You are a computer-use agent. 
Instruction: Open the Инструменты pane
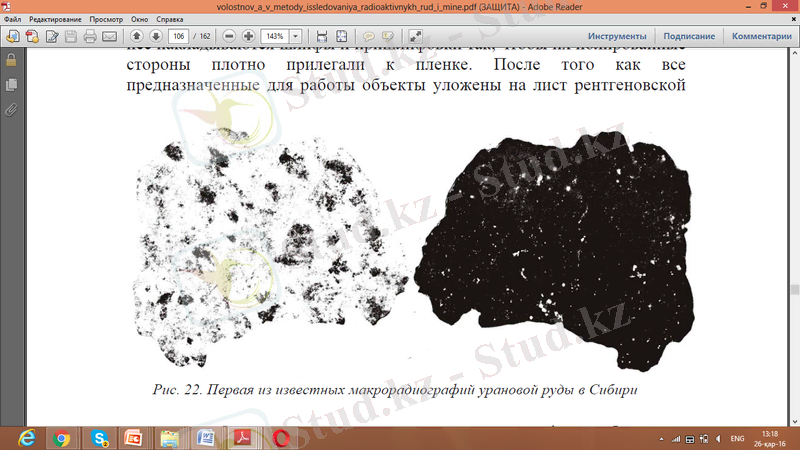point(617,36)
